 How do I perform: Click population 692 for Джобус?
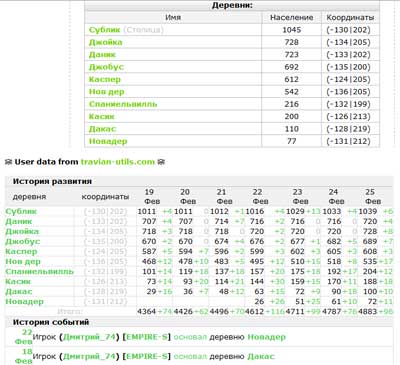292,67
